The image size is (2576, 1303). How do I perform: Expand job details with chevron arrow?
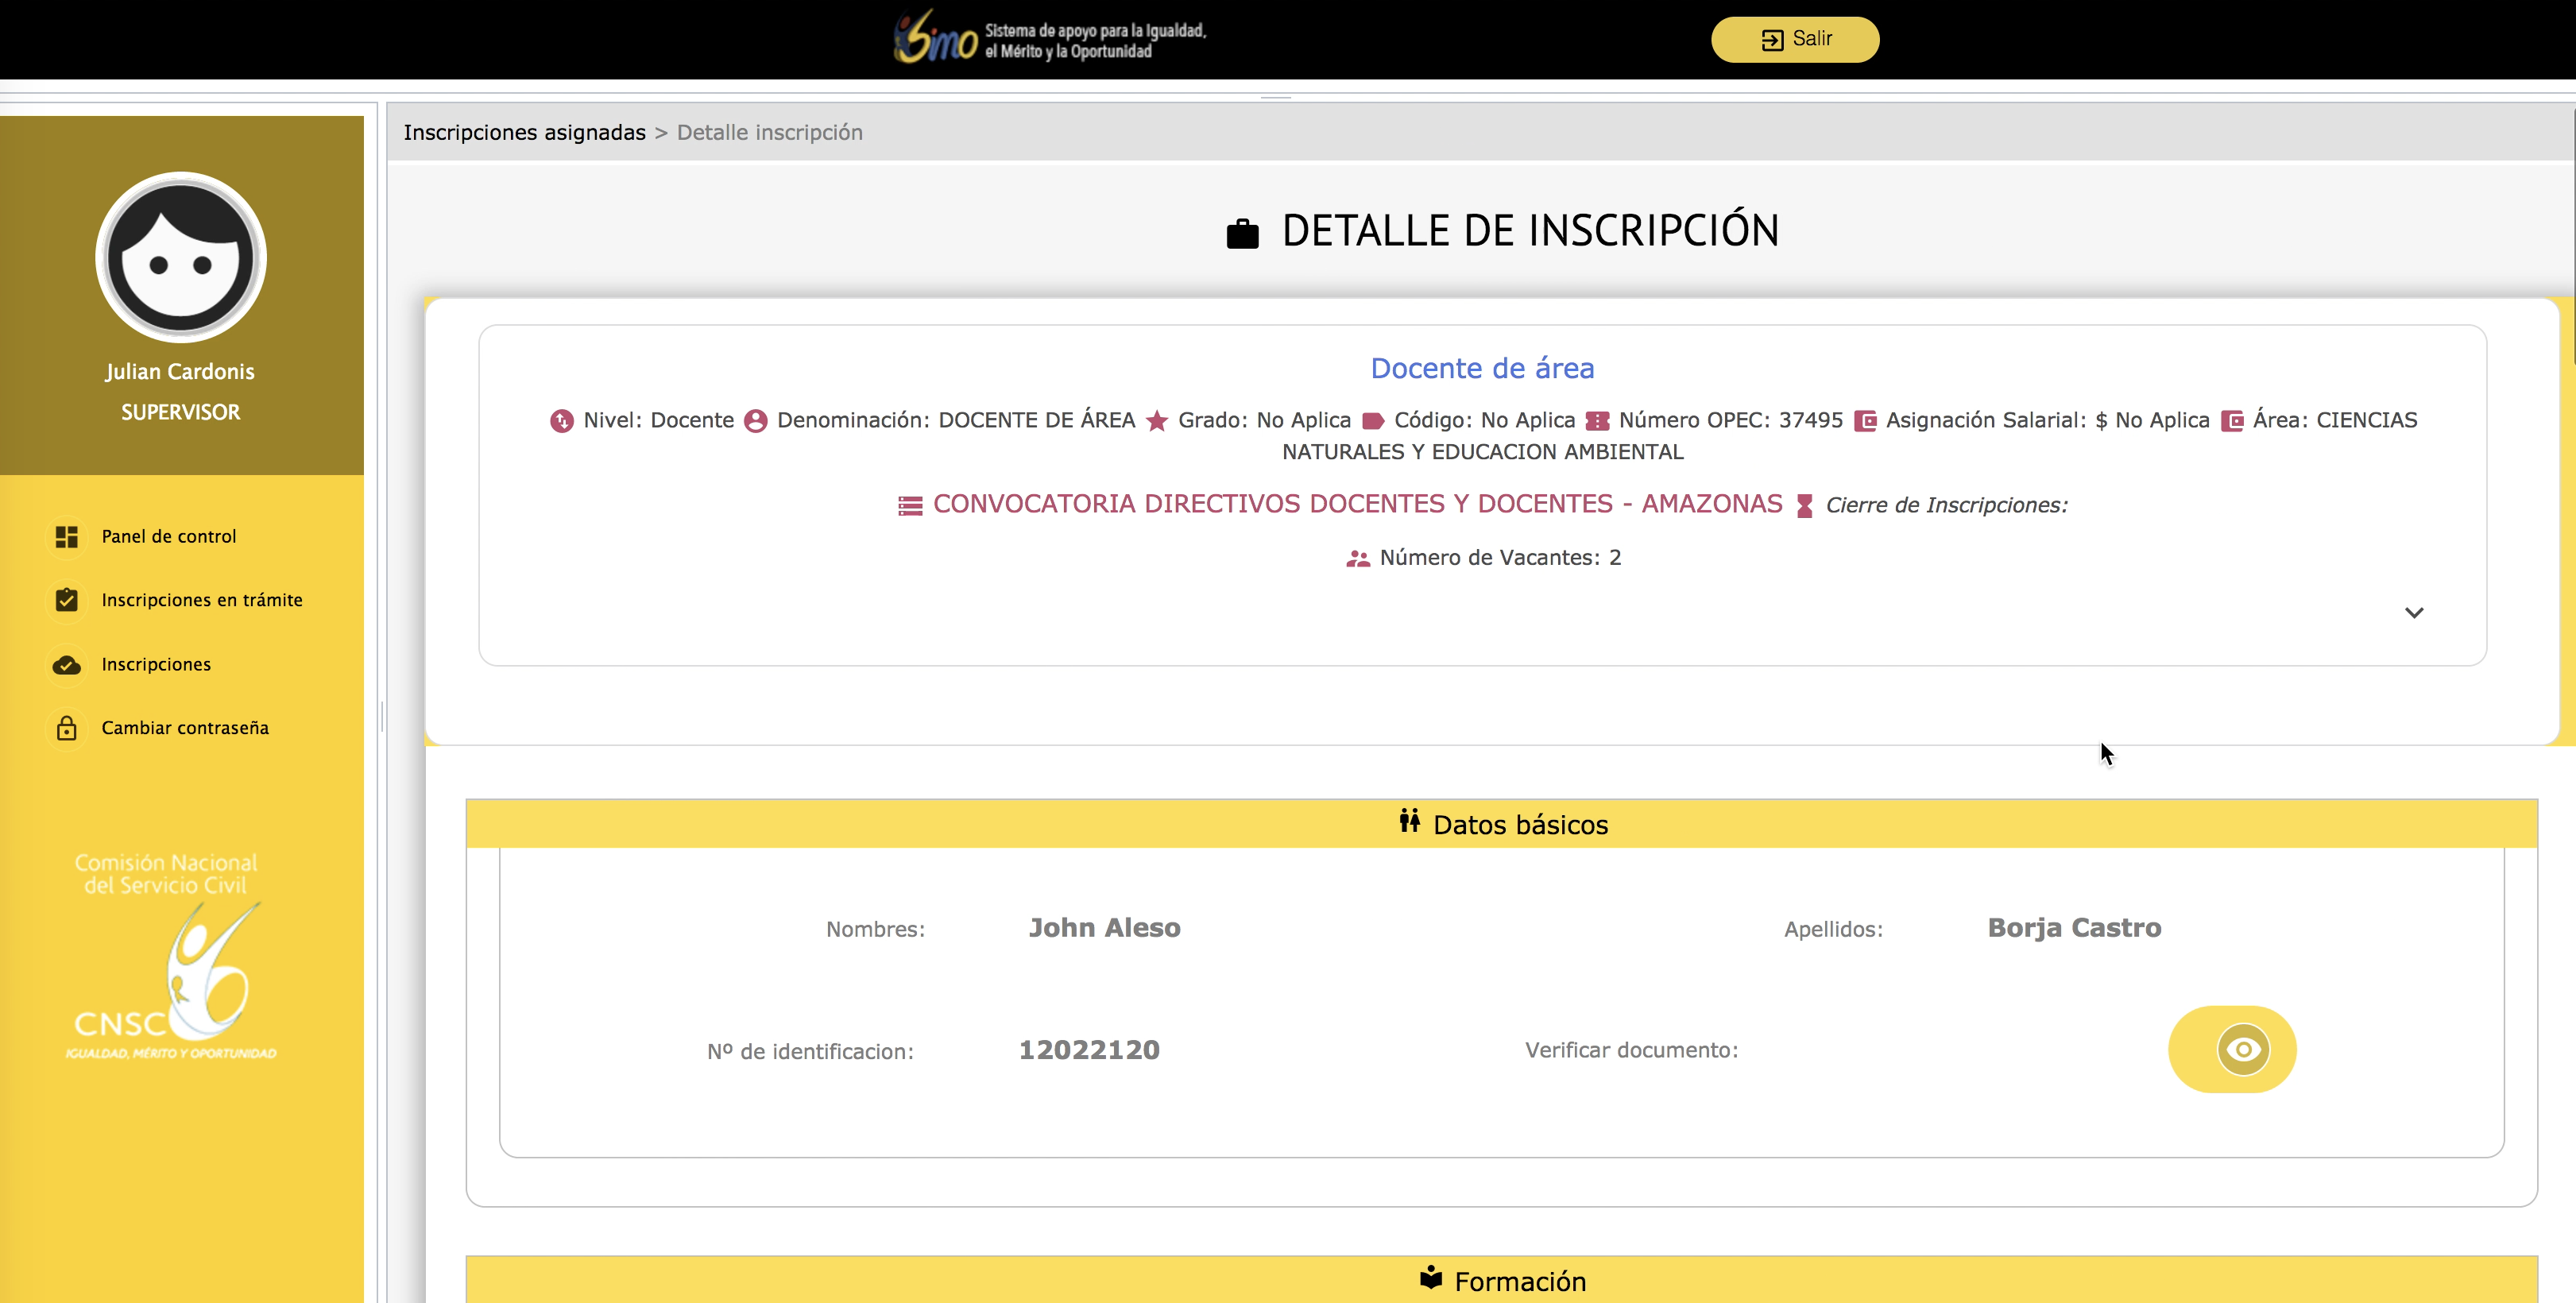click(2413, 613)
